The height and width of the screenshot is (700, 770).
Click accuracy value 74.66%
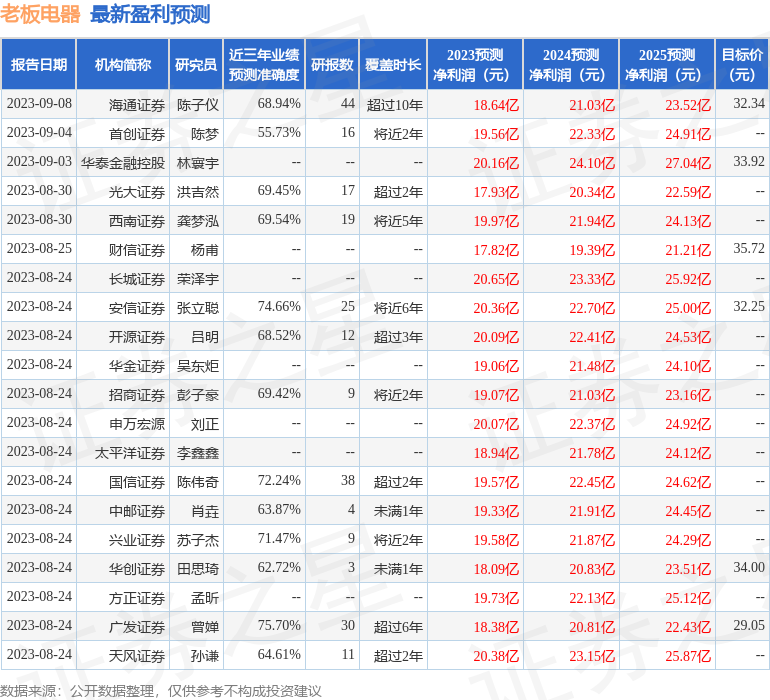coord(279,306)
